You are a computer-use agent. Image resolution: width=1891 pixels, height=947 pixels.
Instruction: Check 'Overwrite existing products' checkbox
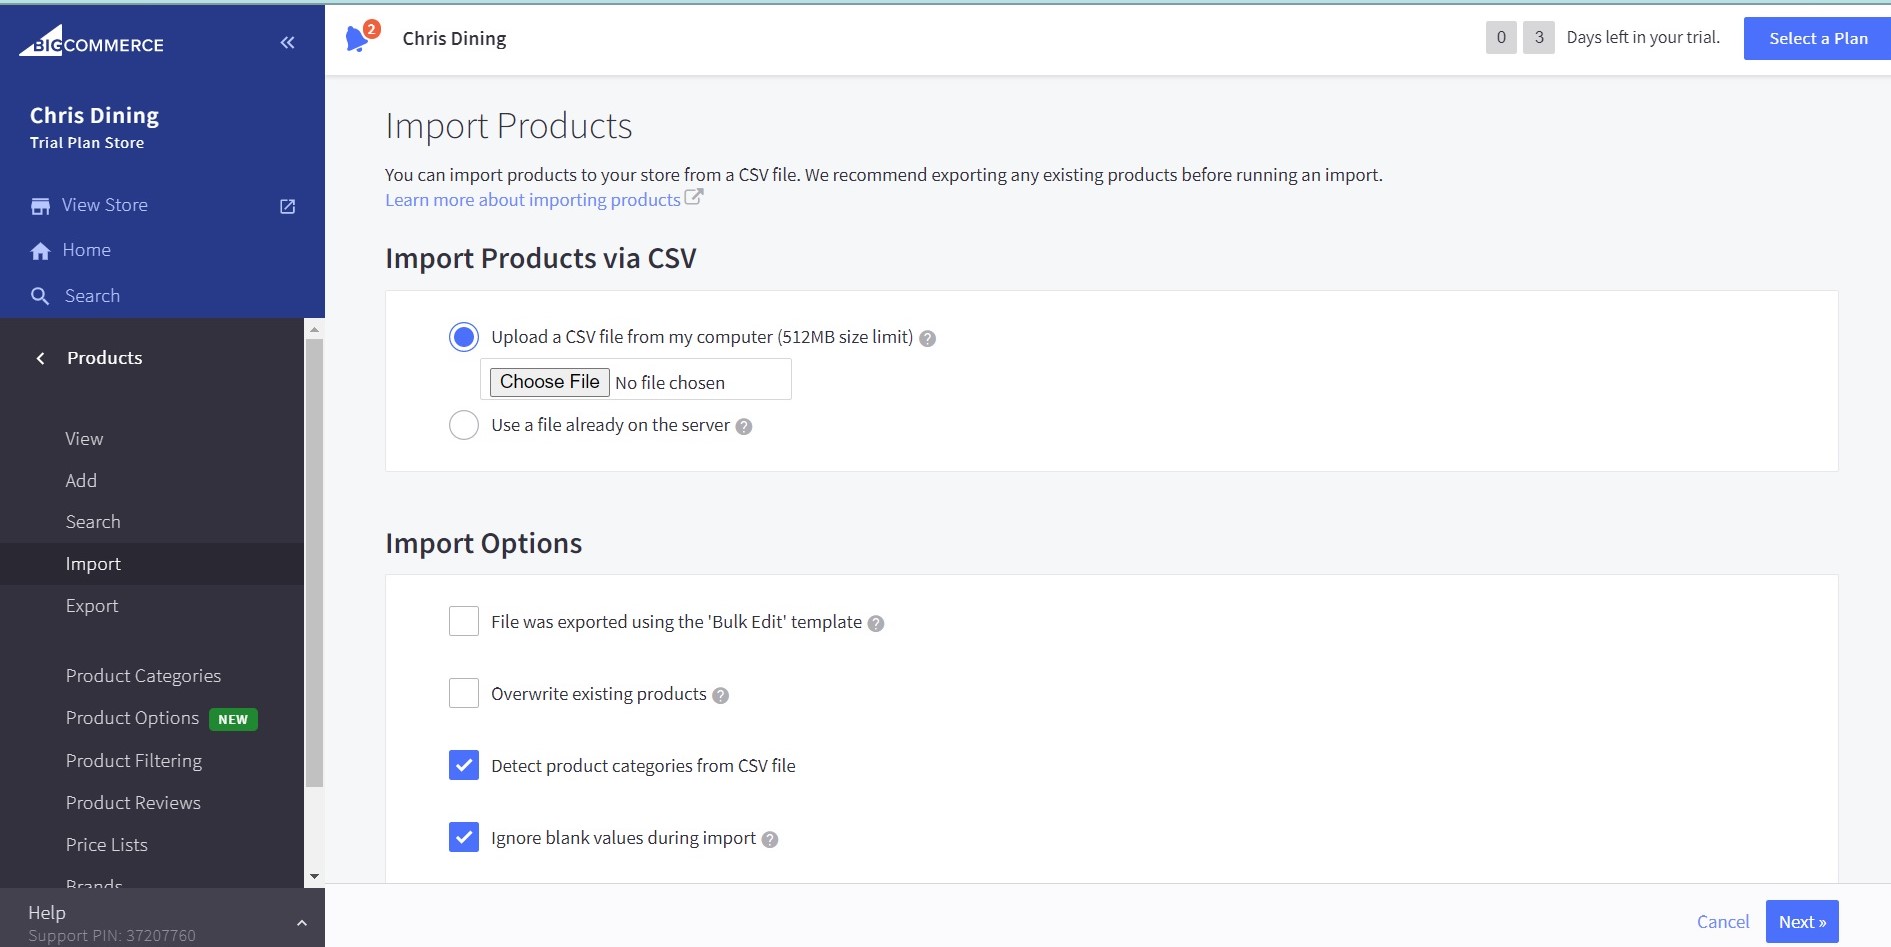464,693
